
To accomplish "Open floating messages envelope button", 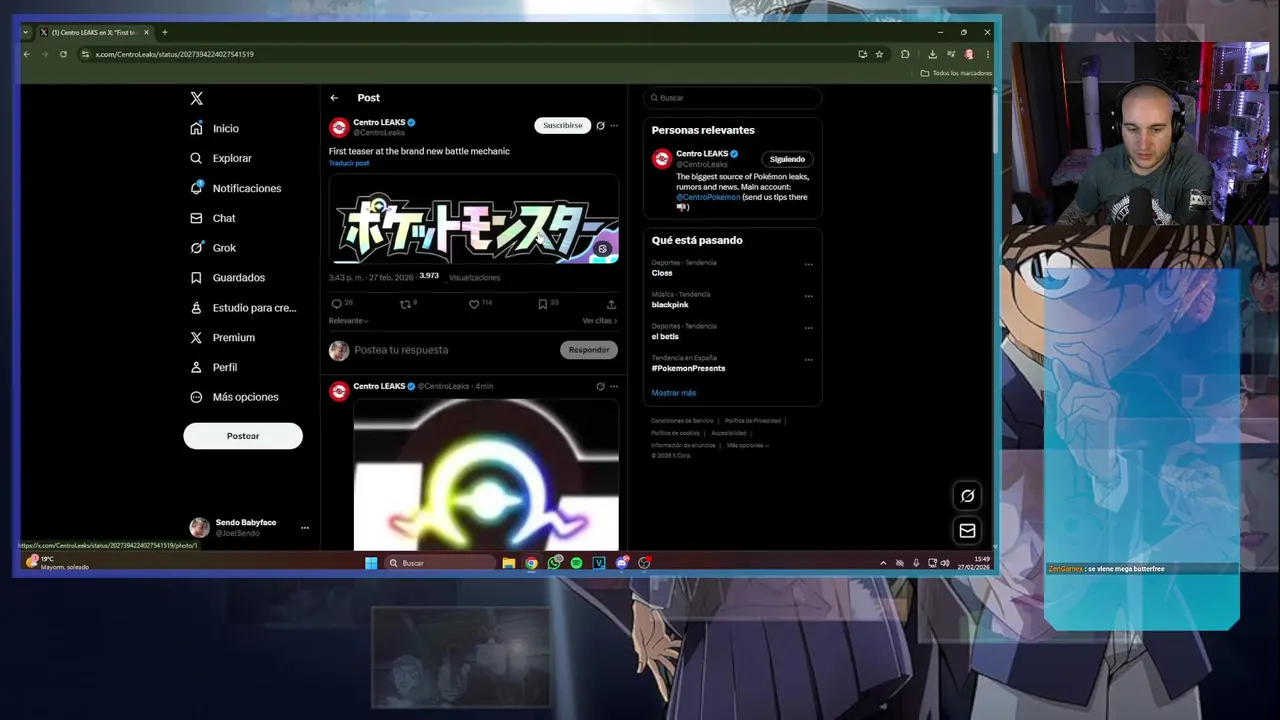I will tap(967, 531).
